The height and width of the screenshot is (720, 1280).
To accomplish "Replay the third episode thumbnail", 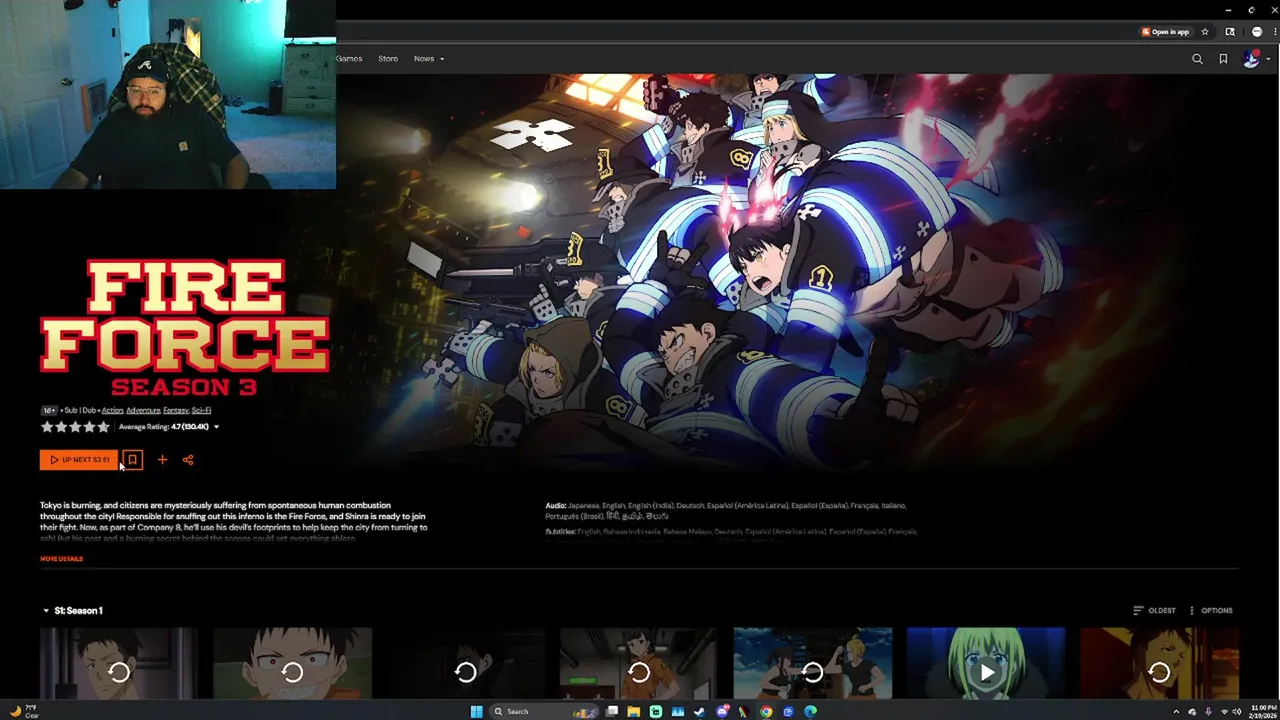I will (x=465, y=672).
